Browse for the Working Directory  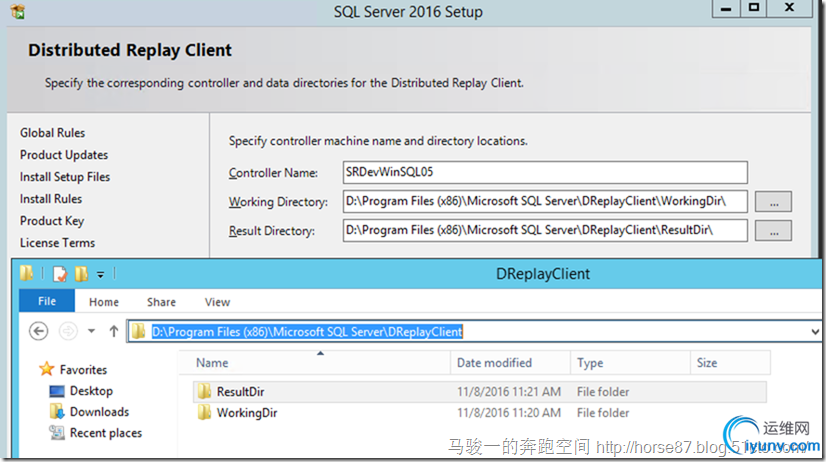[773, 202]
